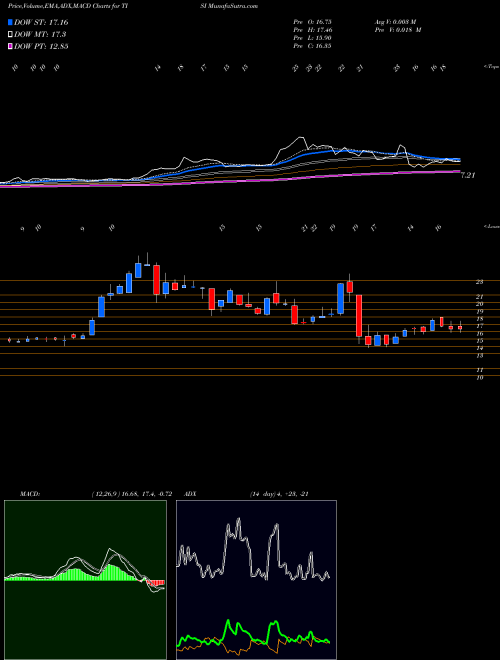Click inside the green MACD histogram panel
This screenshot has width=500, height=660.
pyautogui.click(x=85, y=580)
